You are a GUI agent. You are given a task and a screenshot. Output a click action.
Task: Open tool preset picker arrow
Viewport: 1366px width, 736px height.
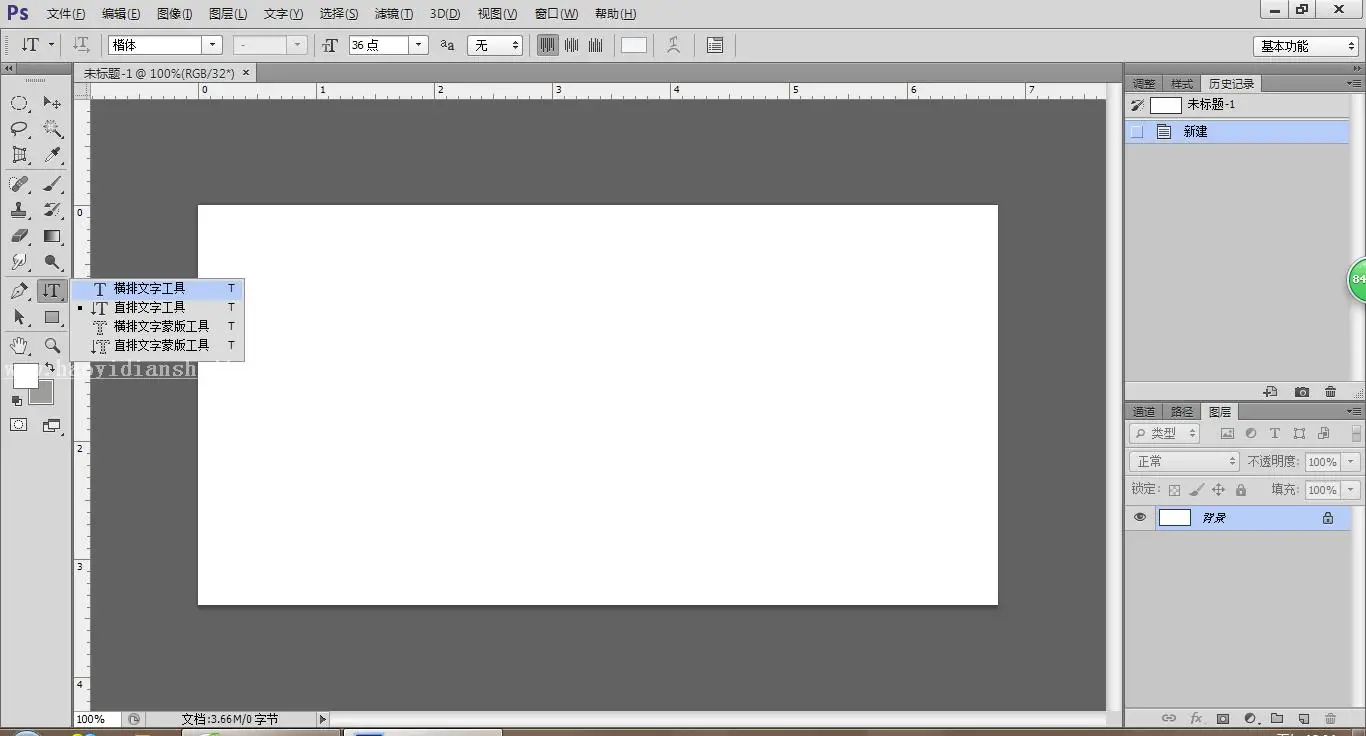click(x=51, y=45)
